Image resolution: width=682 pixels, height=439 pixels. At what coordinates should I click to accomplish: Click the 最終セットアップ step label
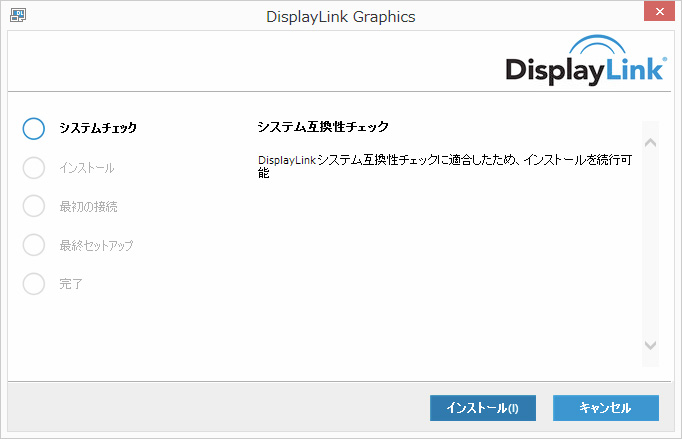pyautogui.click(x=96, y=245)
